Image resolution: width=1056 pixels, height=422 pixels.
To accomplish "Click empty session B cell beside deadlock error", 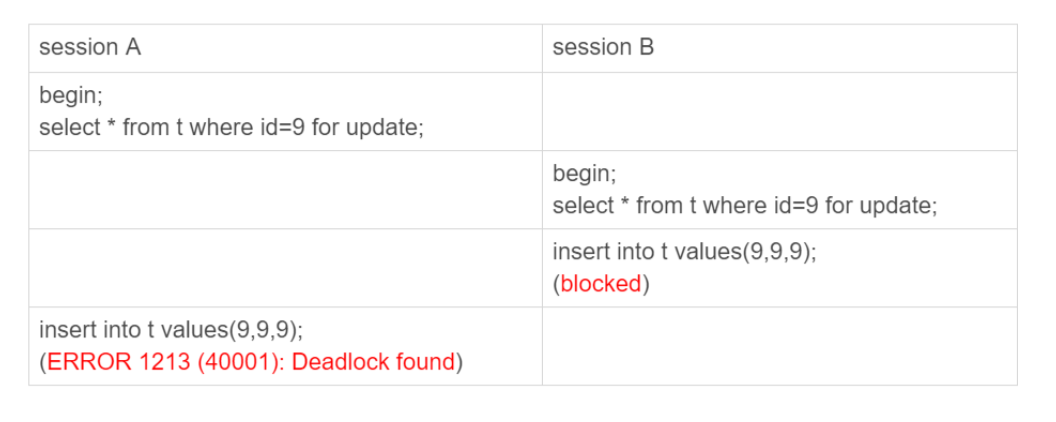I will click(x=779, y=345).
